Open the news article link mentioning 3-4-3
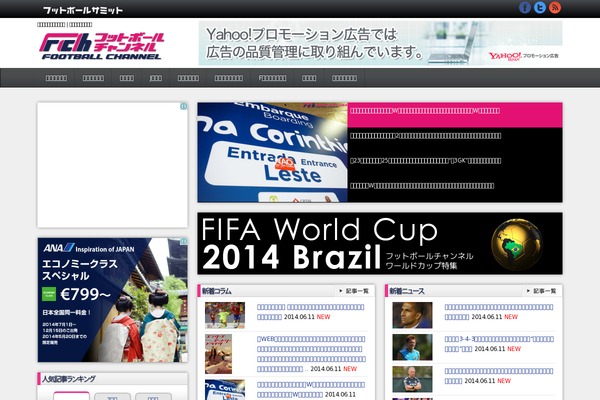Viewport: 600px width, 400px height. (x=499, y=344)
